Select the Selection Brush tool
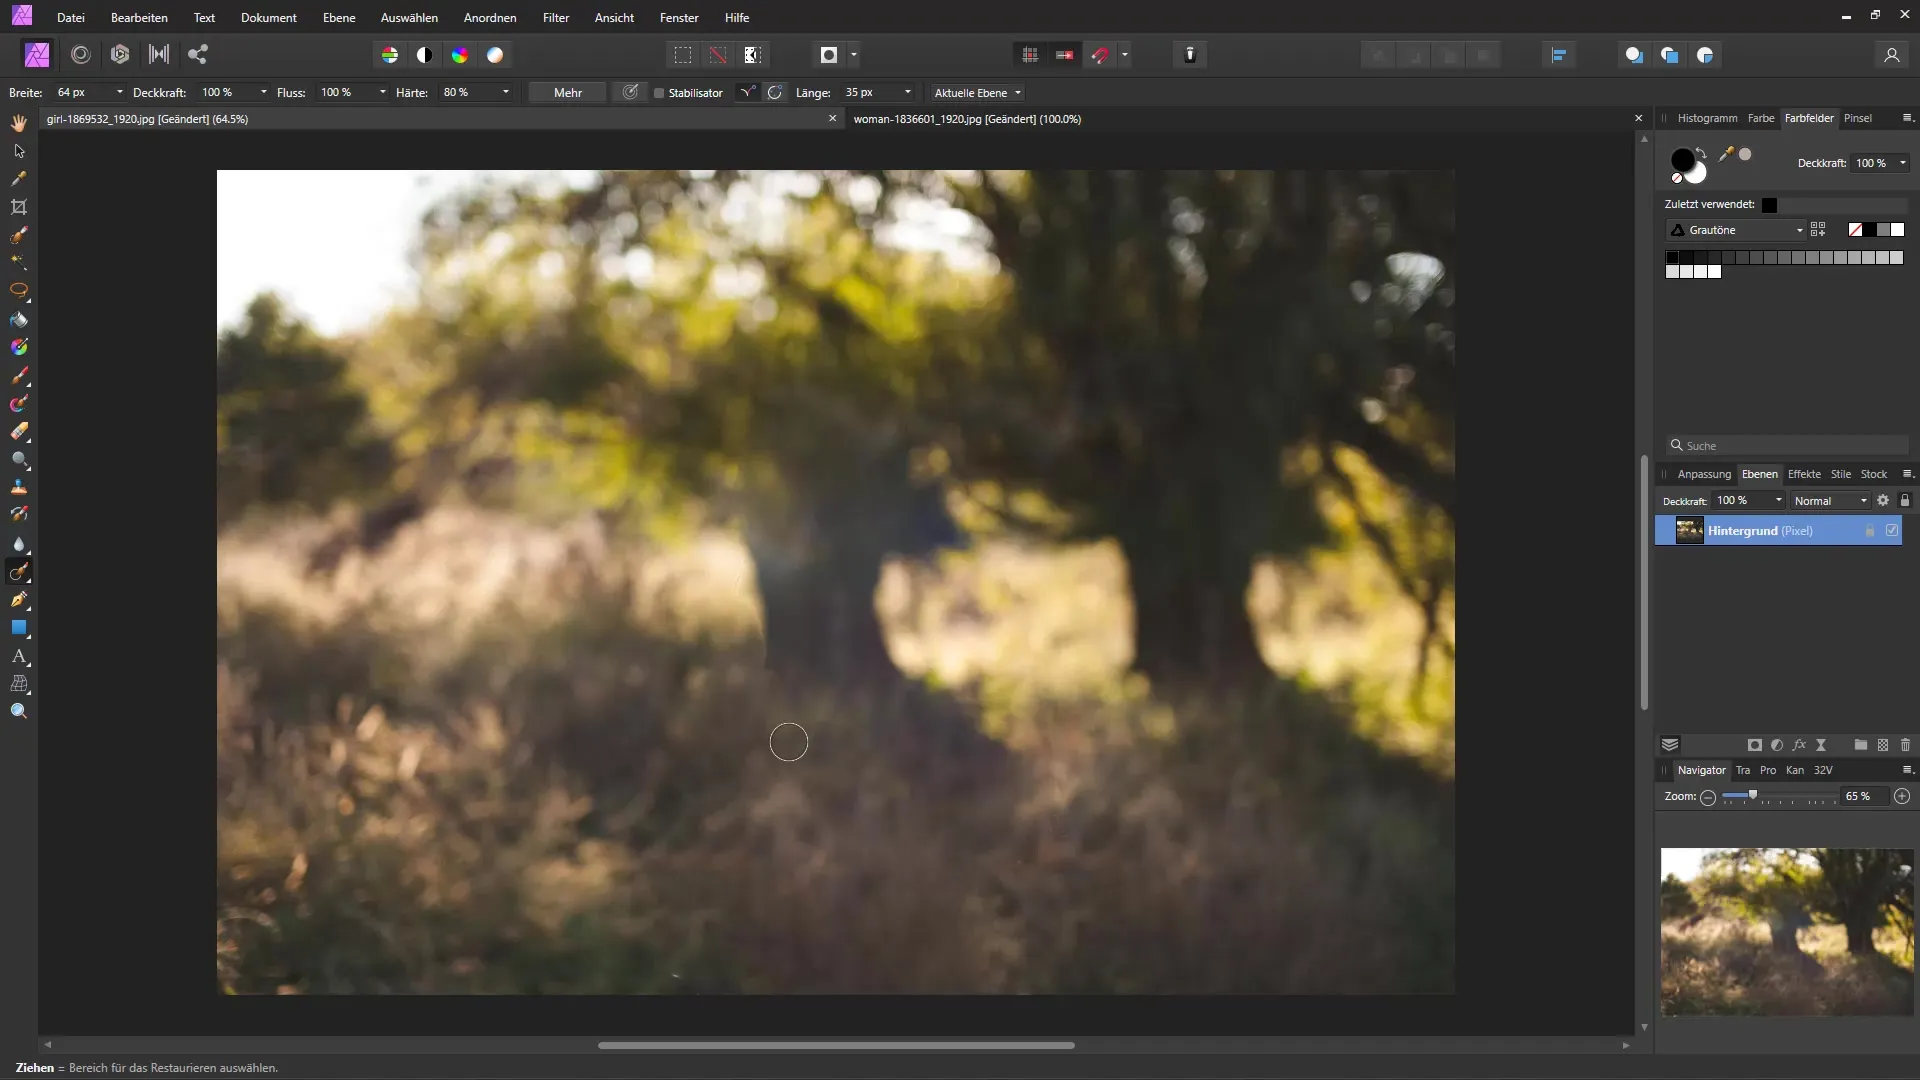1920x1080 pixels. click(19, 235)
